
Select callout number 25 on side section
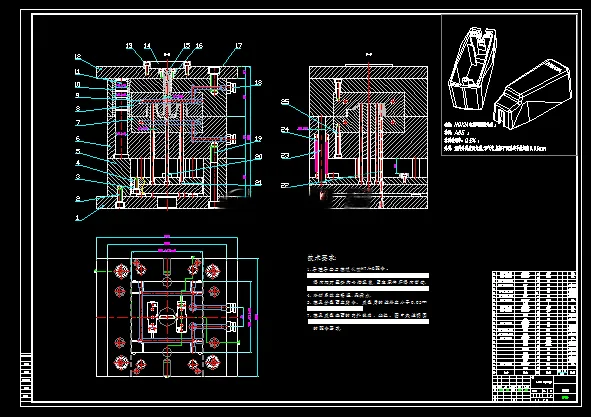(285, 102)
